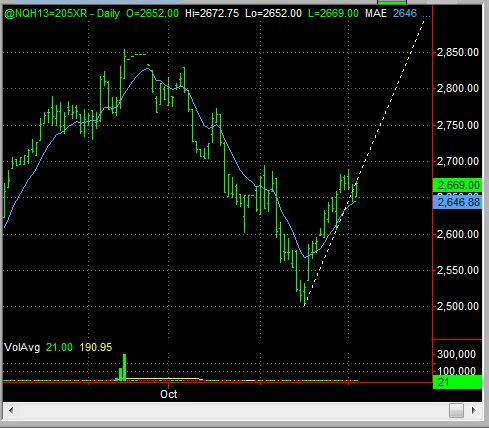Click the tallest green volume bar
This screenshot has width=489, height=428.
click(x=124, y=367)
